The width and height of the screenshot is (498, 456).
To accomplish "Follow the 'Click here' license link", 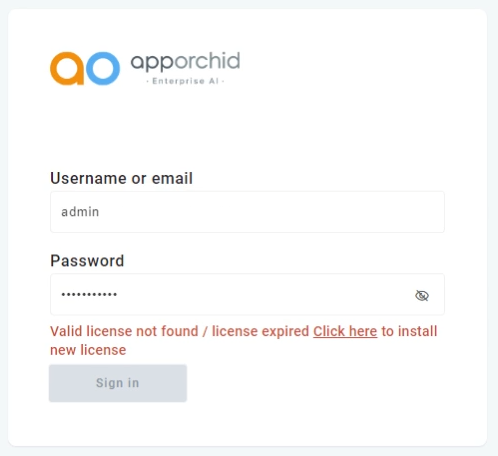I will pyautogui.click(x=345, y=331).
